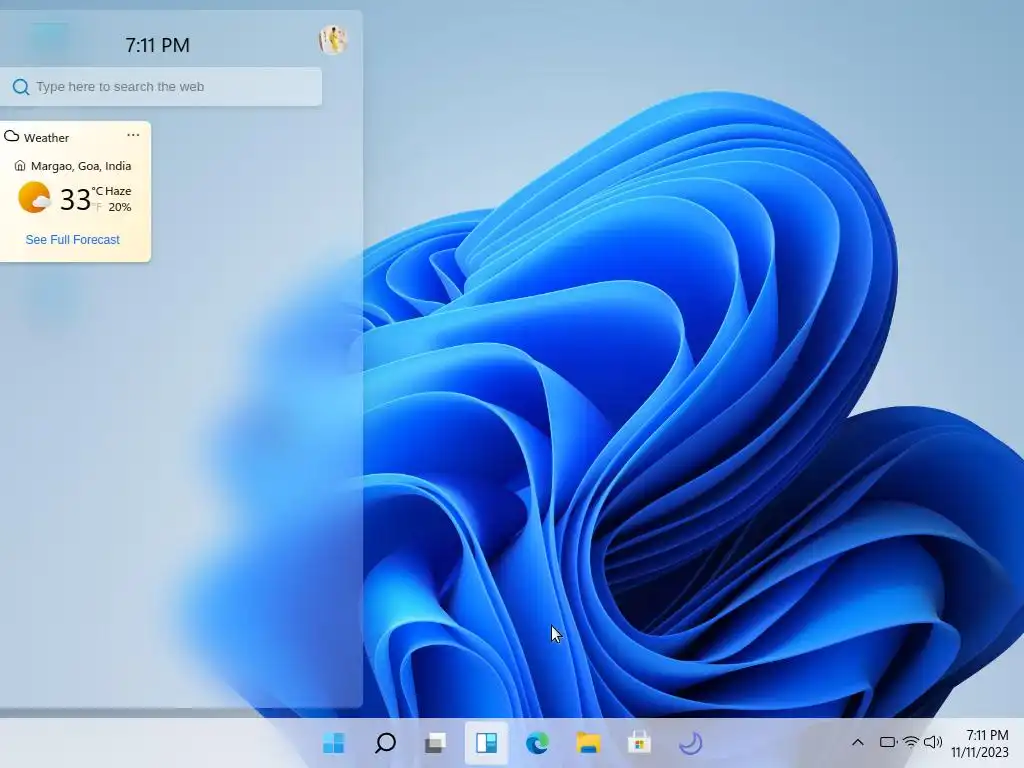Click the 20% value in weather widget
Viewport: 1024px width, 768px height.
[120, 207]
